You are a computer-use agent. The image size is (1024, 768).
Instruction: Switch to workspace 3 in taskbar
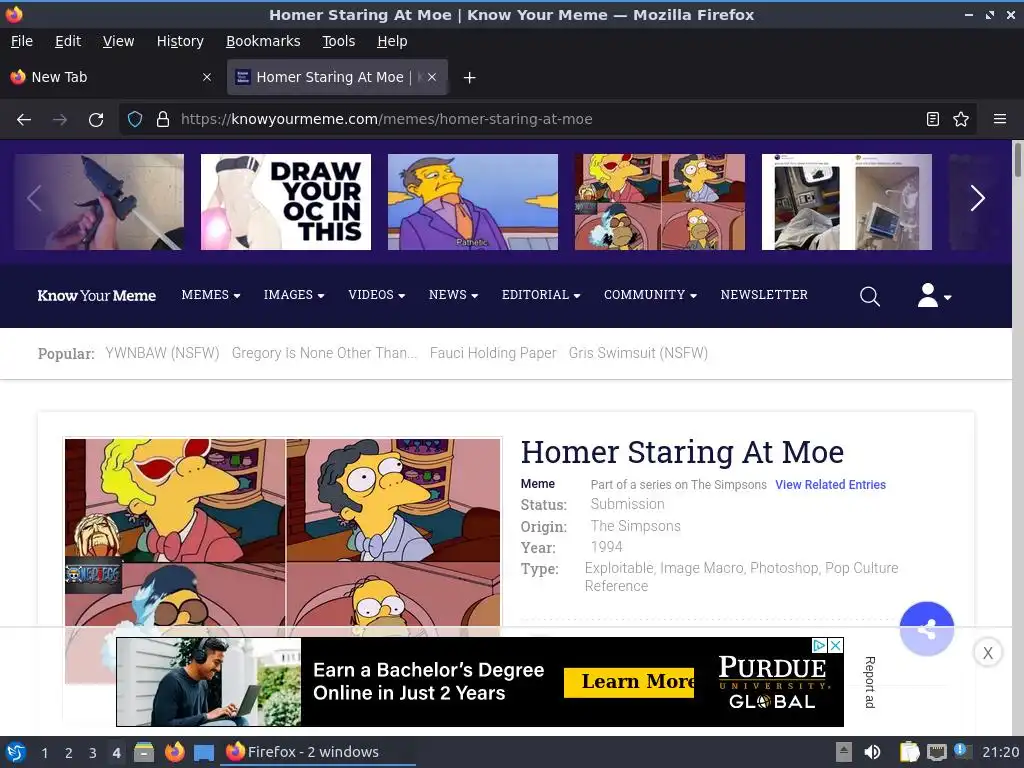pos(93,753)
